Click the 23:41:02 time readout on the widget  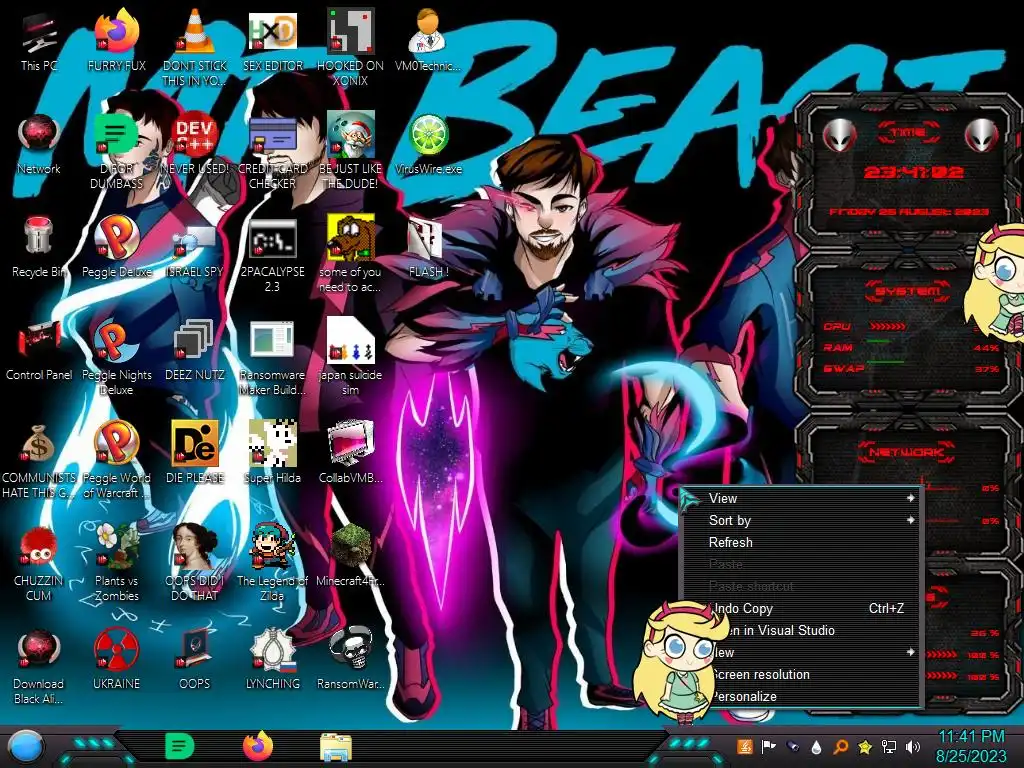point(913,172)
